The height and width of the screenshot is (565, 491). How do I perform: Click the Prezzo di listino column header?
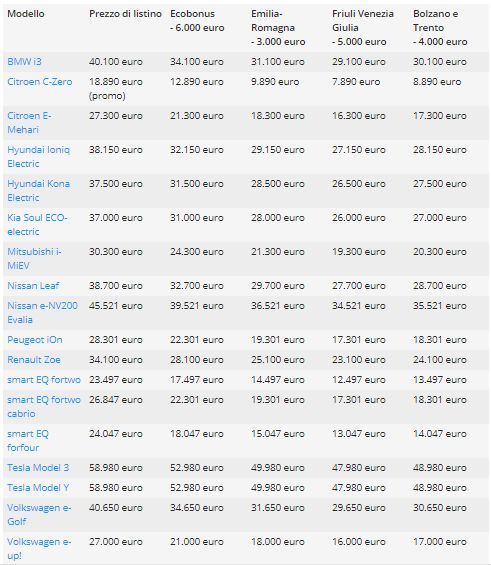click(x=125, y=14)
